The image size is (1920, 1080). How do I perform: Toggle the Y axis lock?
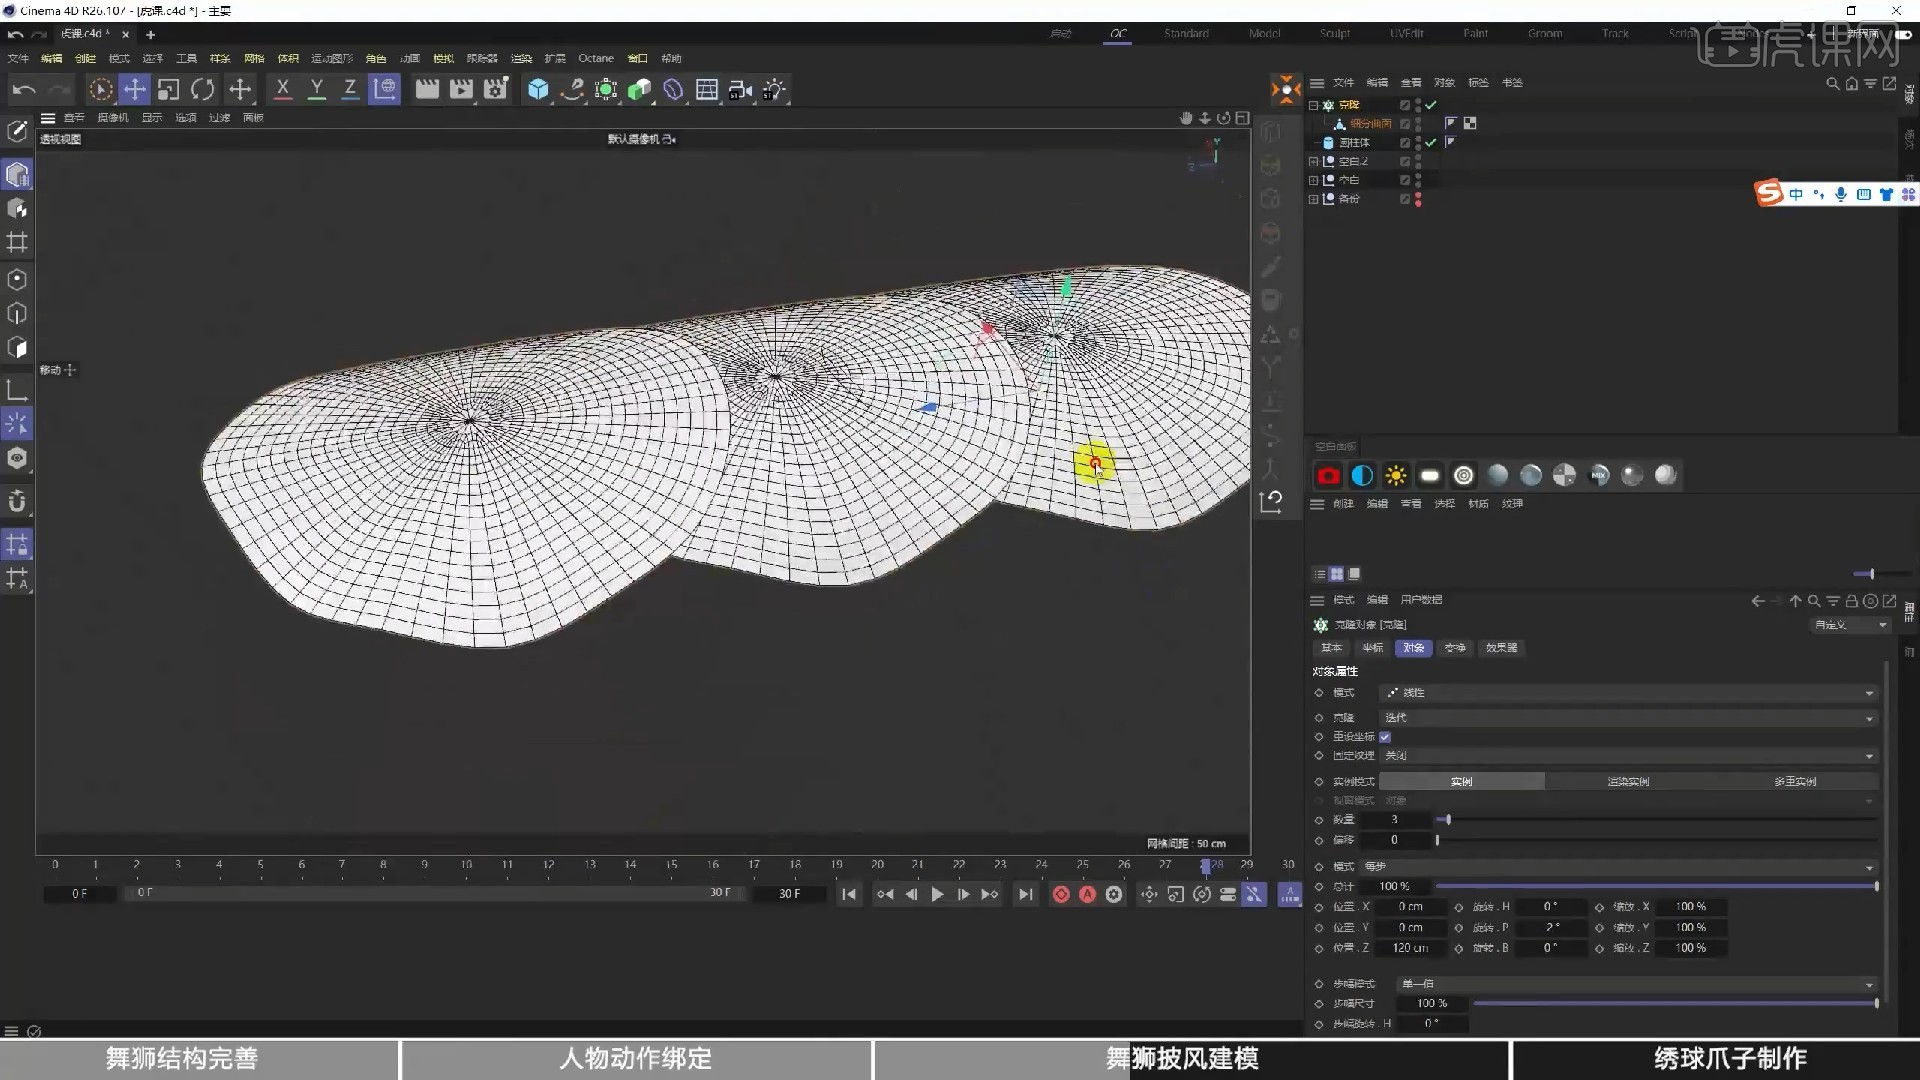point(317,90)
